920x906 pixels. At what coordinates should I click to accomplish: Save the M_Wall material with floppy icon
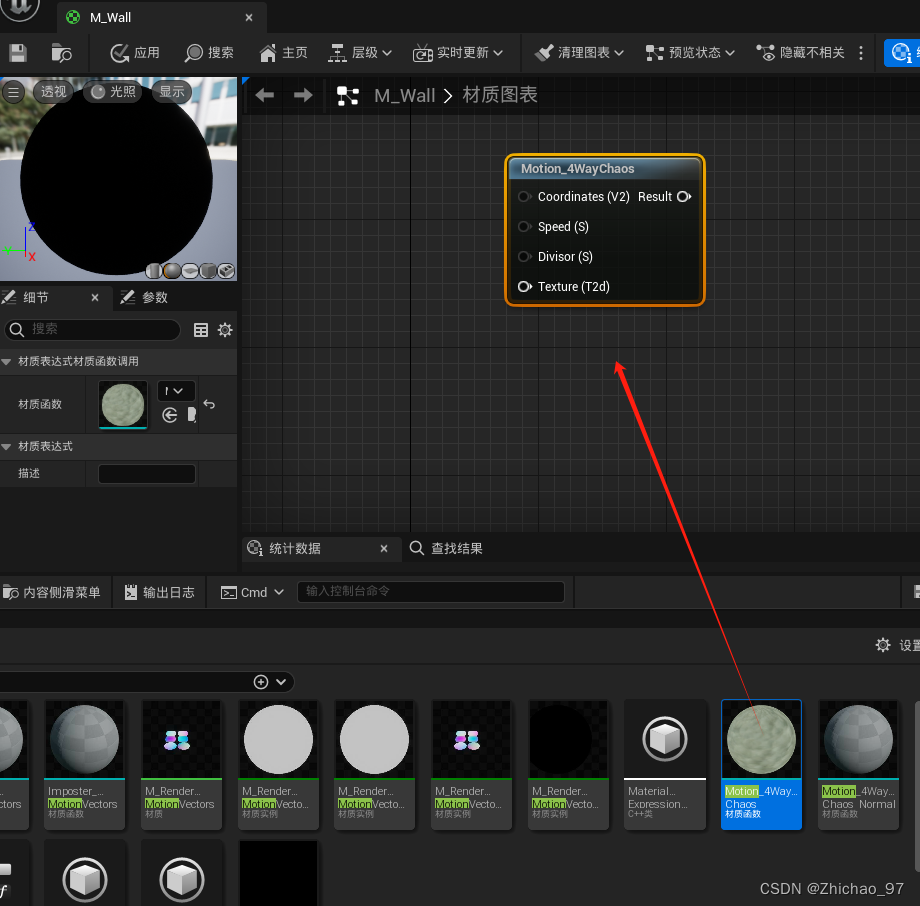pos(18,53)
